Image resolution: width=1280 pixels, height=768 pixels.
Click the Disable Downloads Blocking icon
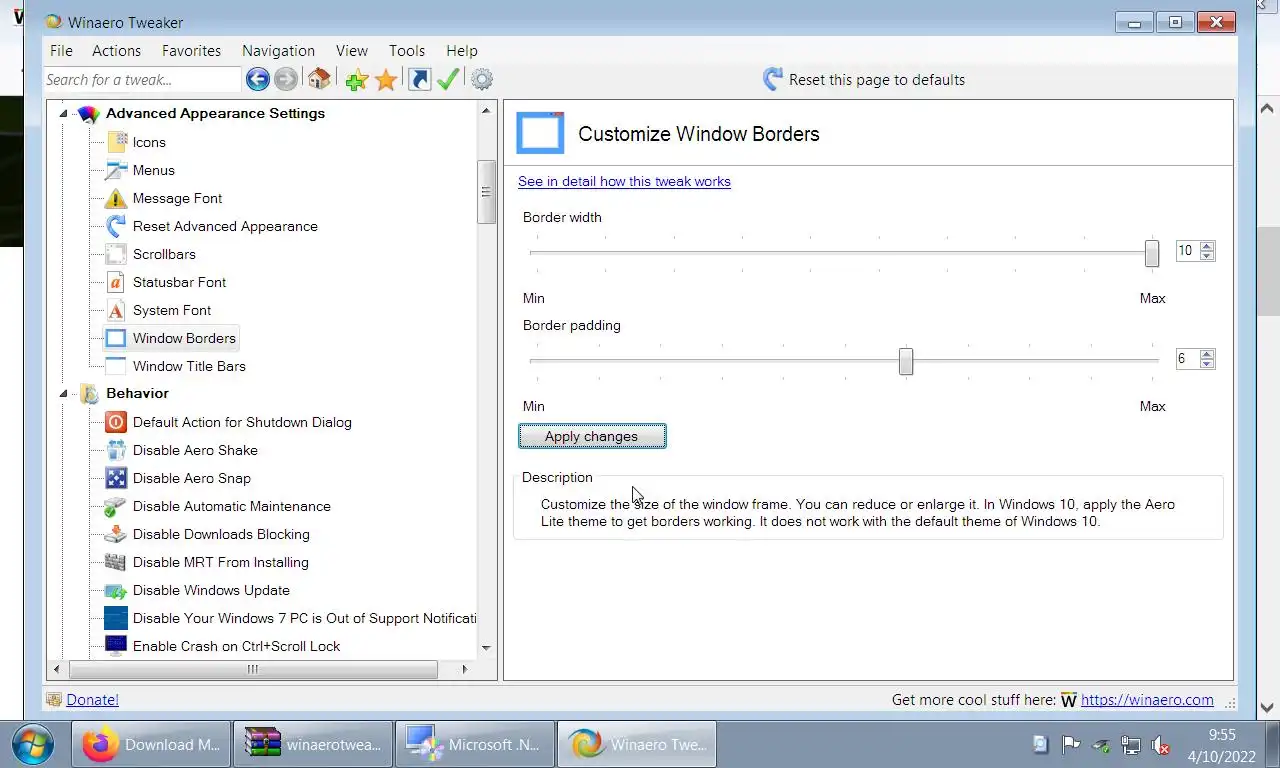tap(116, 534)
